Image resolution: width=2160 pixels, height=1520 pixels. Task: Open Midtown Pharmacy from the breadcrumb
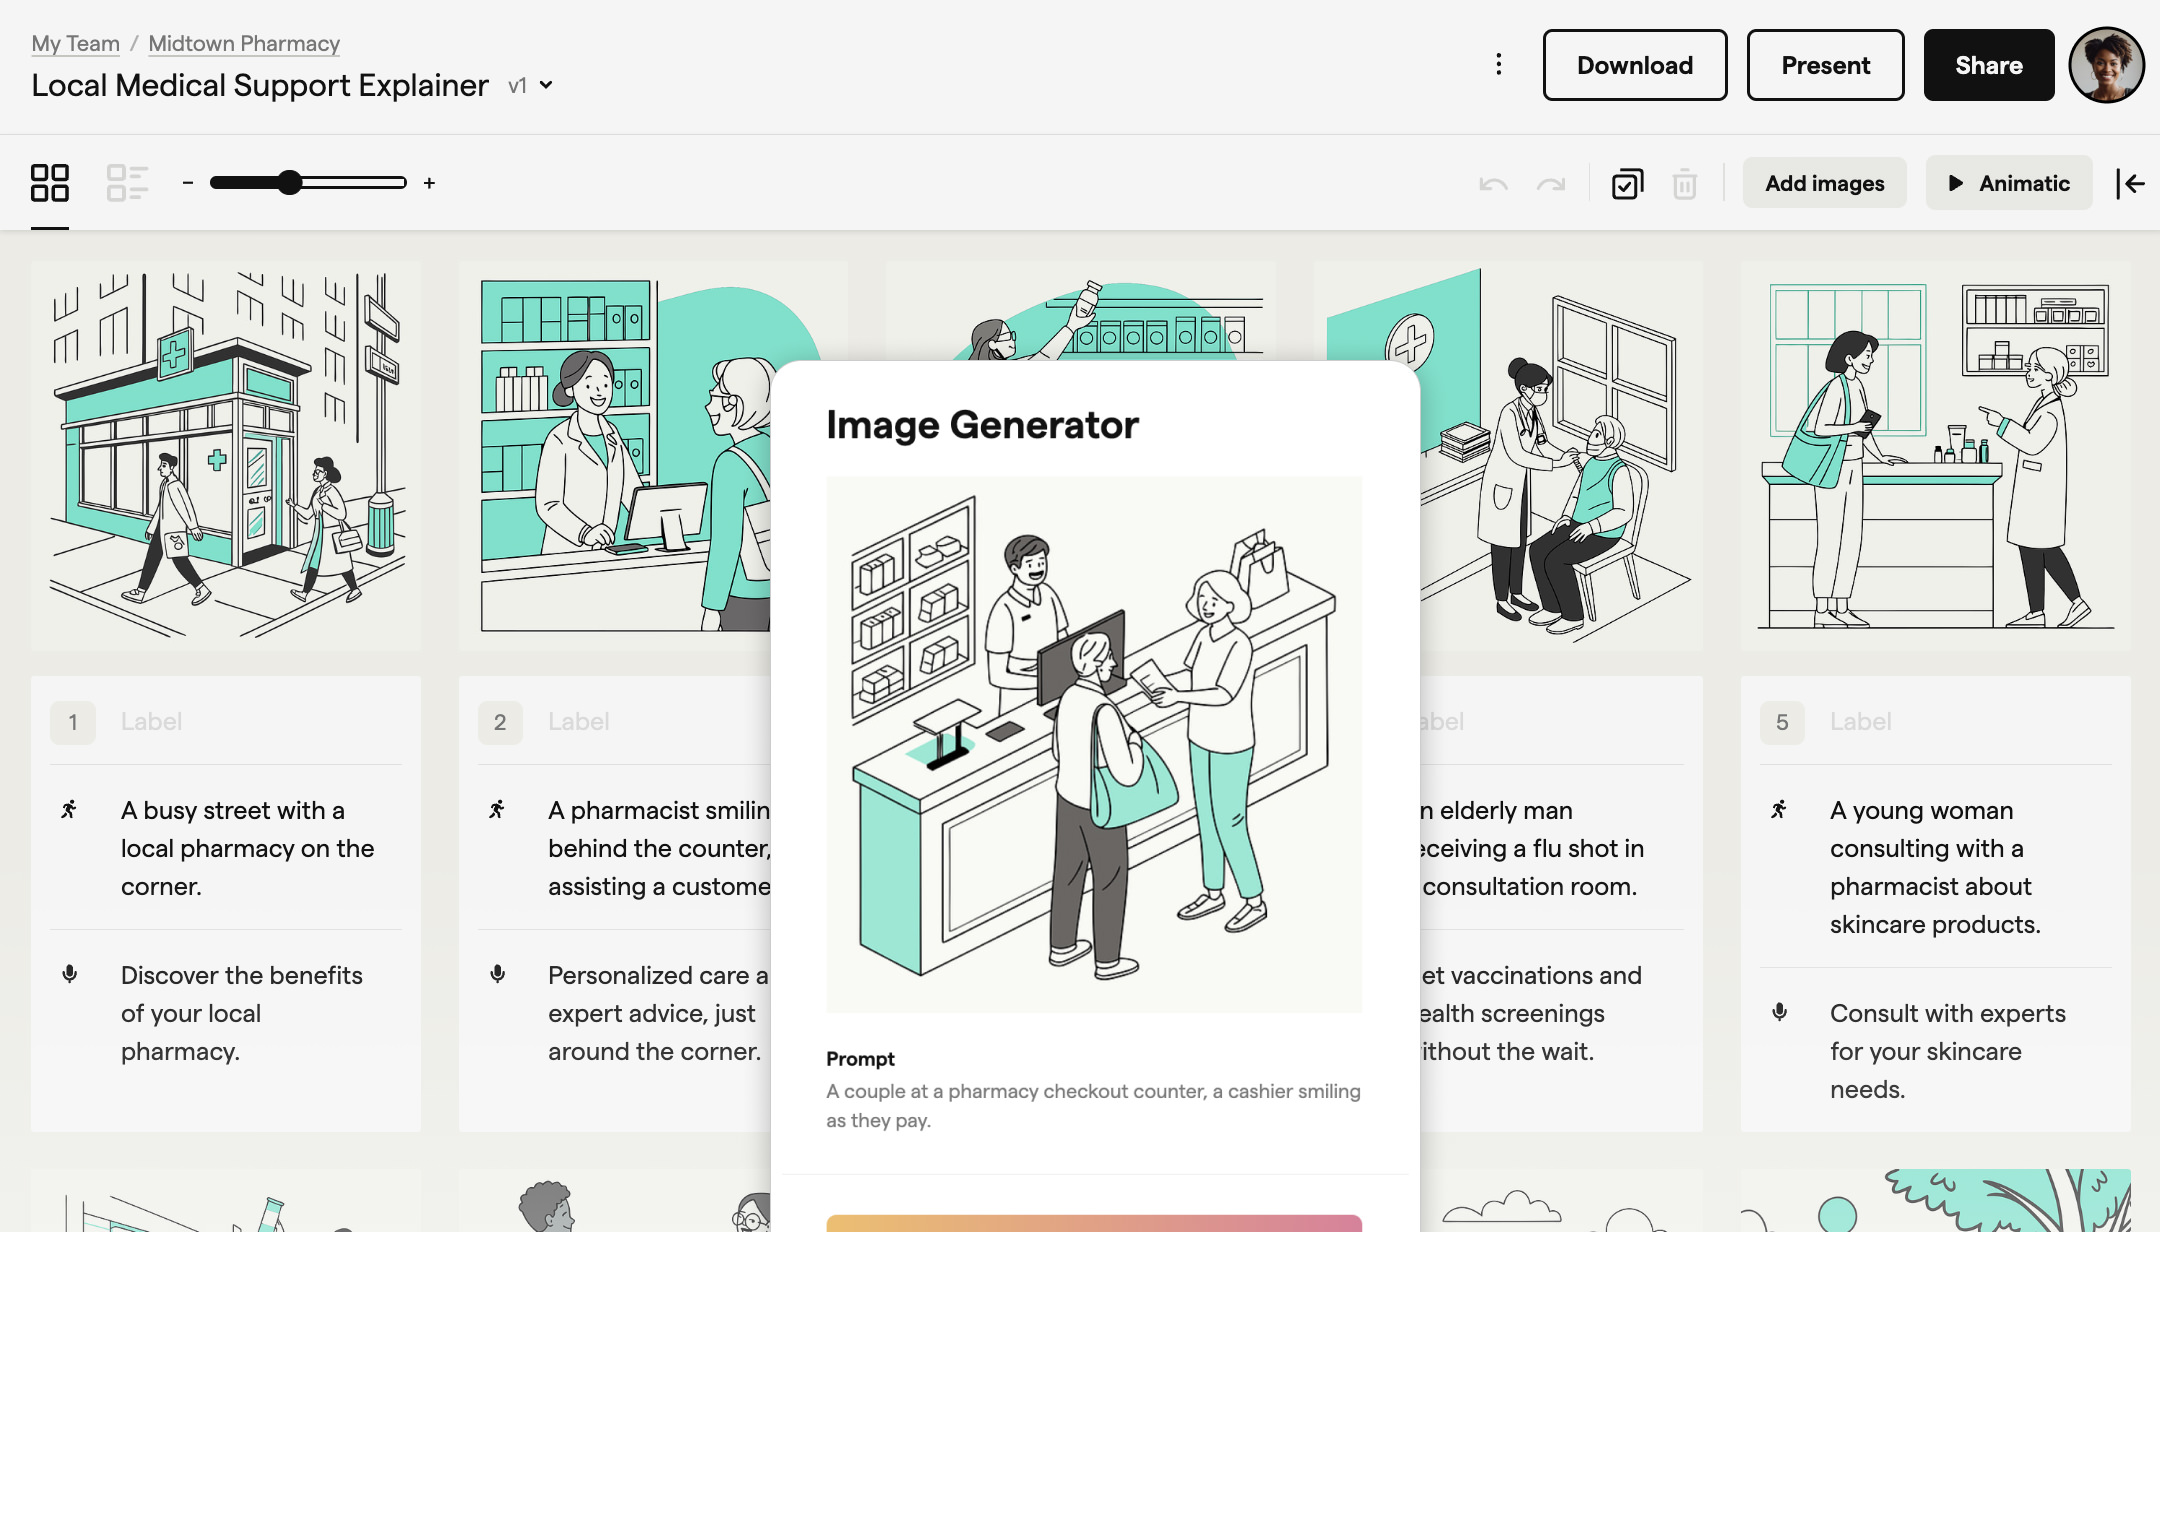(x=243, y=43)
